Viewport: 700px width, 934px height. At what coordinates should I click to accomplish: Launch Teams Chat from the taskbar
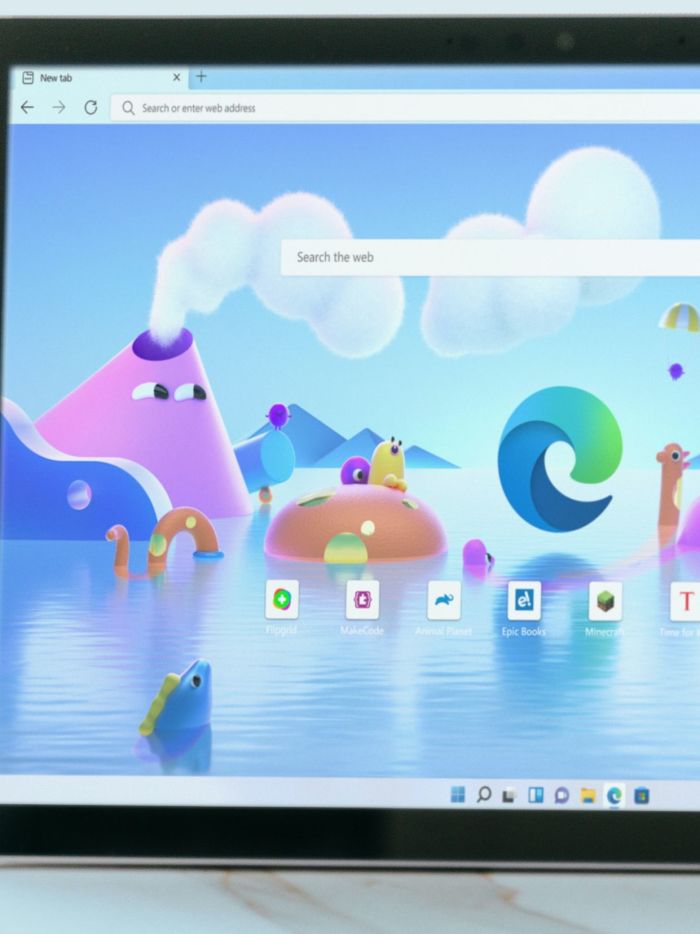562,795
